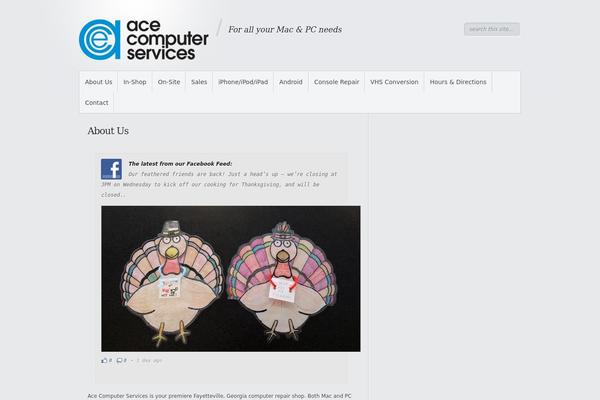The image size is (600, 400).
Task: Open the About Us menu item
Action: [98, 82]
